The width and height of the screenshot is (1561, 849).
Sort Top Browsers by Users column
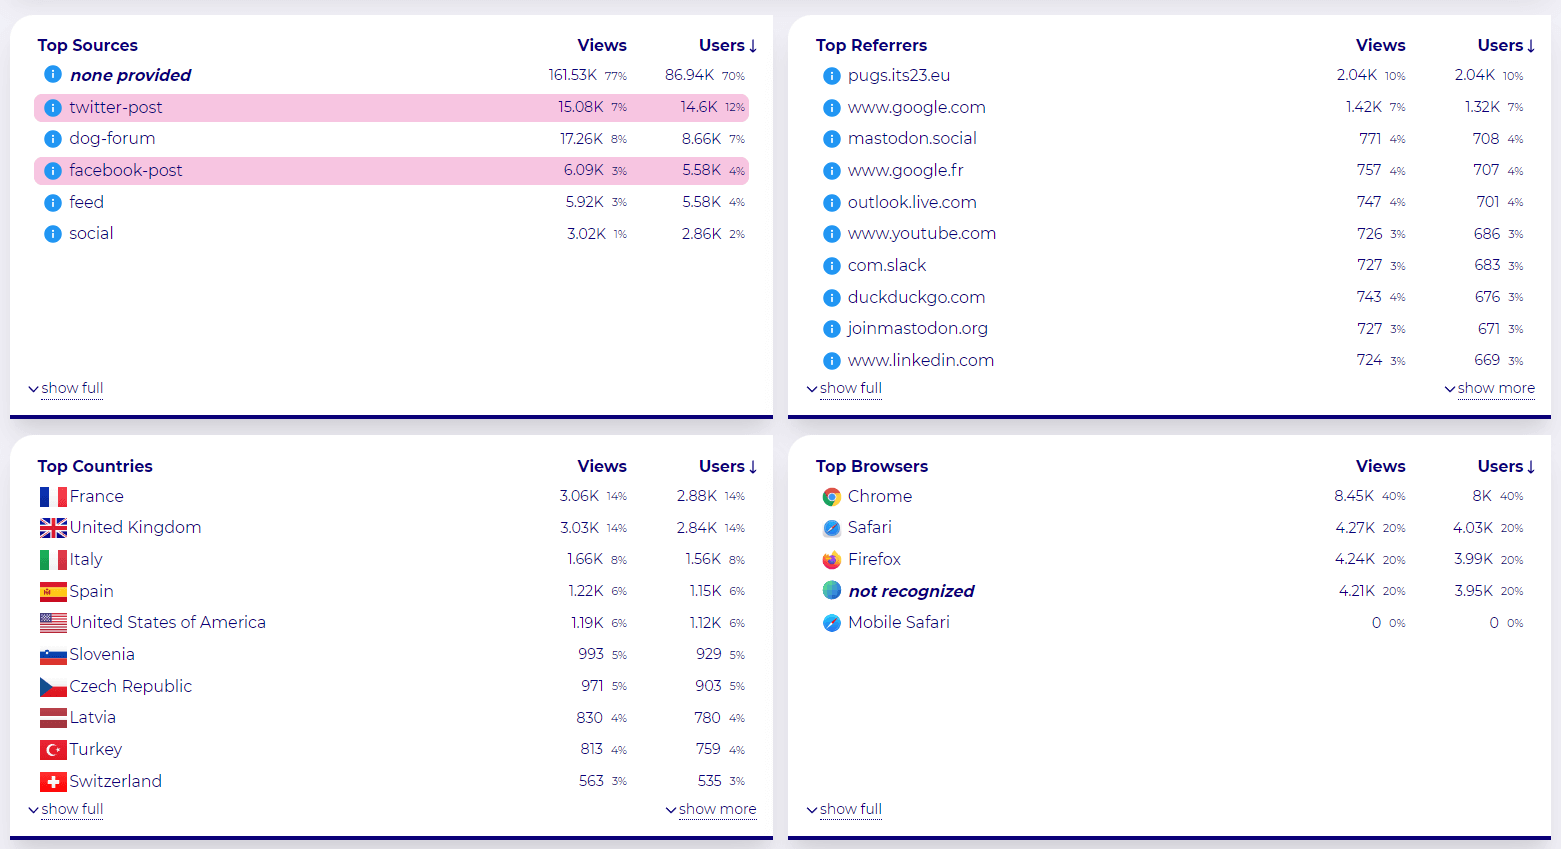(1506, 466)
